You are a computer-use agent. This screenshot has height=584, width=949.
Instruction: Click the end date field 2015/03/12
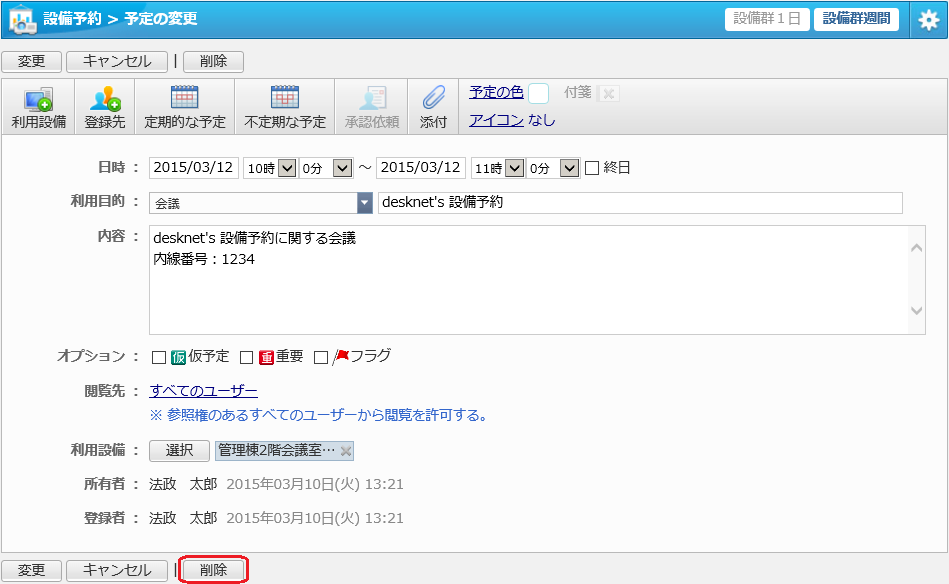(421, 168)
